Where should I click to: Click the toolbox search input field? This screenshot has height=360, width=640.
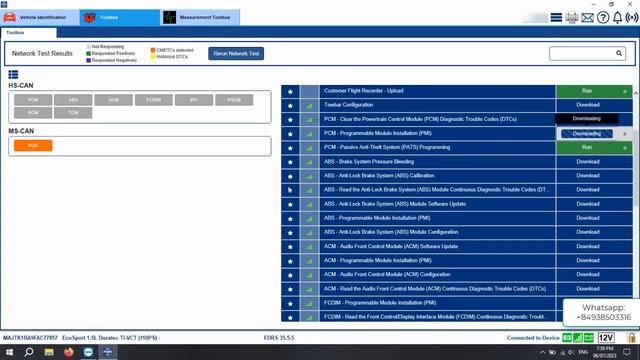(587, 53)
